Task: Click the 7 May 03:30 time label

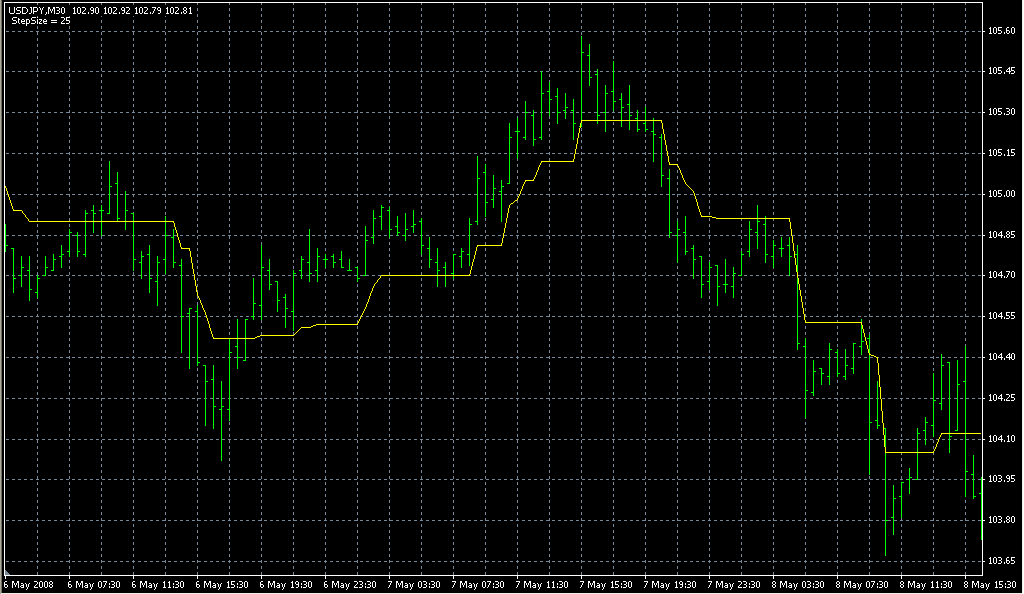Action: 414,585
